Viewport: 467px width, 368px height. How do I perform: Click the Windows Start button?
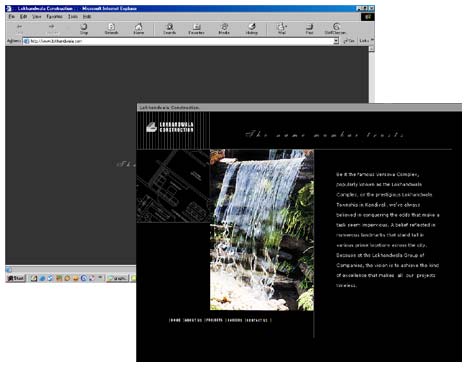point(16,278)
